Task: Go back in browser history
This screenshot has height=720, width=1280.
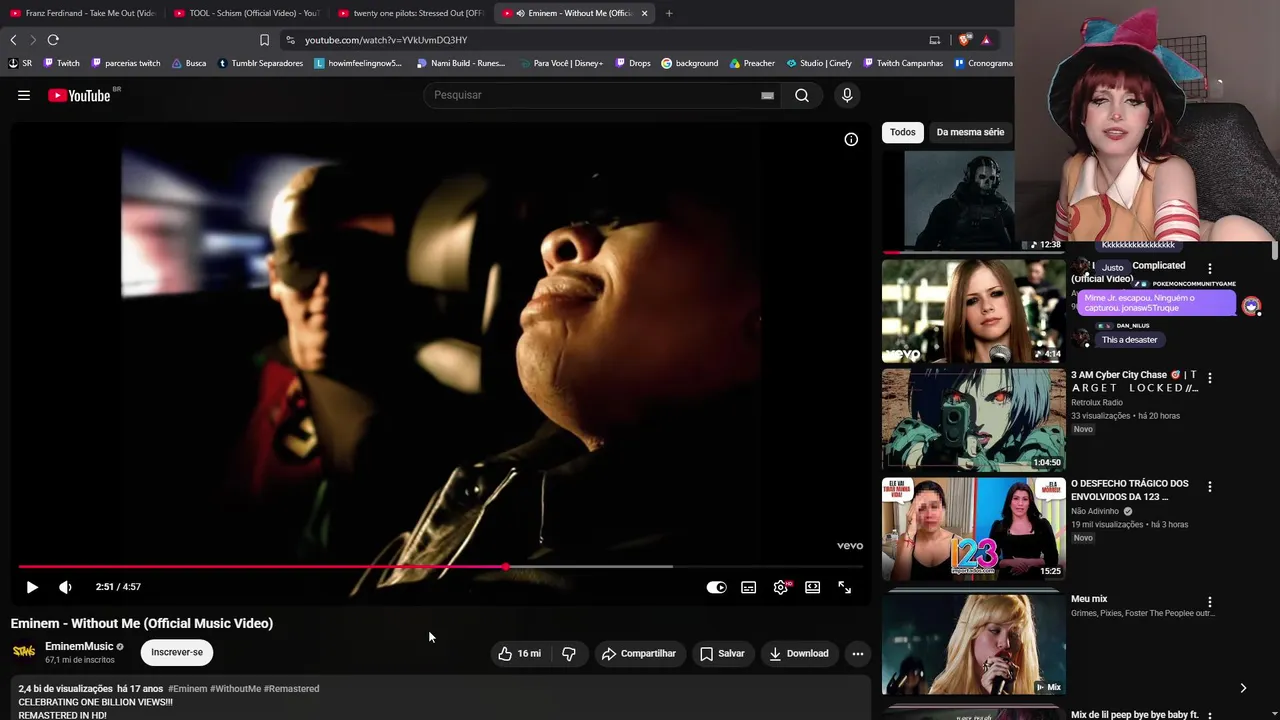Action: (13, 40)
